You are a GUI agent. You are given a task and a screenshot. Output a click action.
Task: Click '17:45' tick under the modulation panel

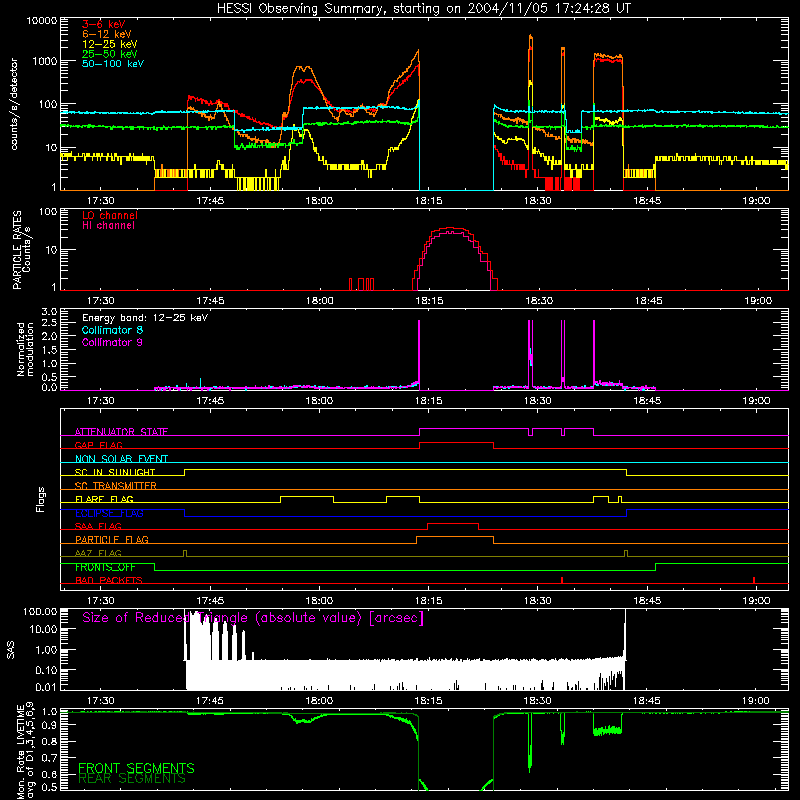point(210,401)
